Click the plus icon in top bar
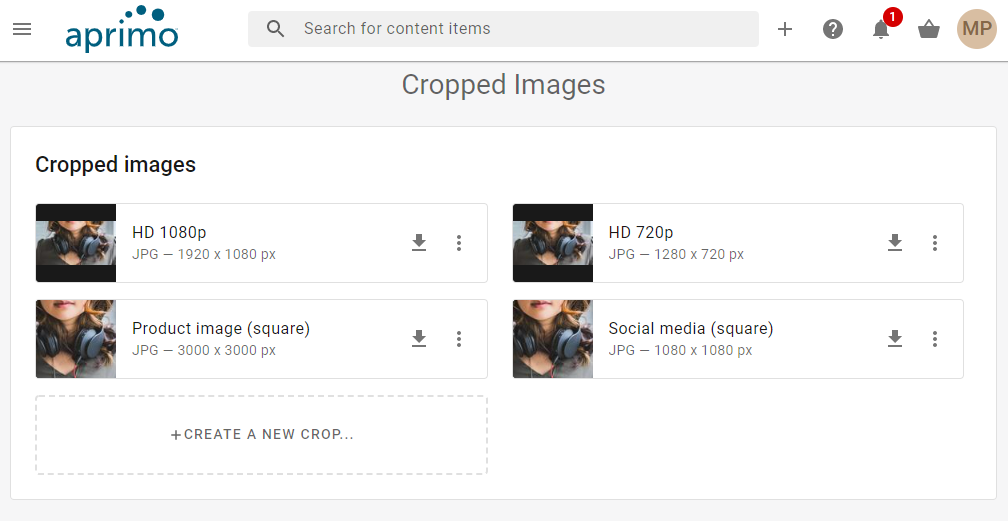 pos(785,29)
